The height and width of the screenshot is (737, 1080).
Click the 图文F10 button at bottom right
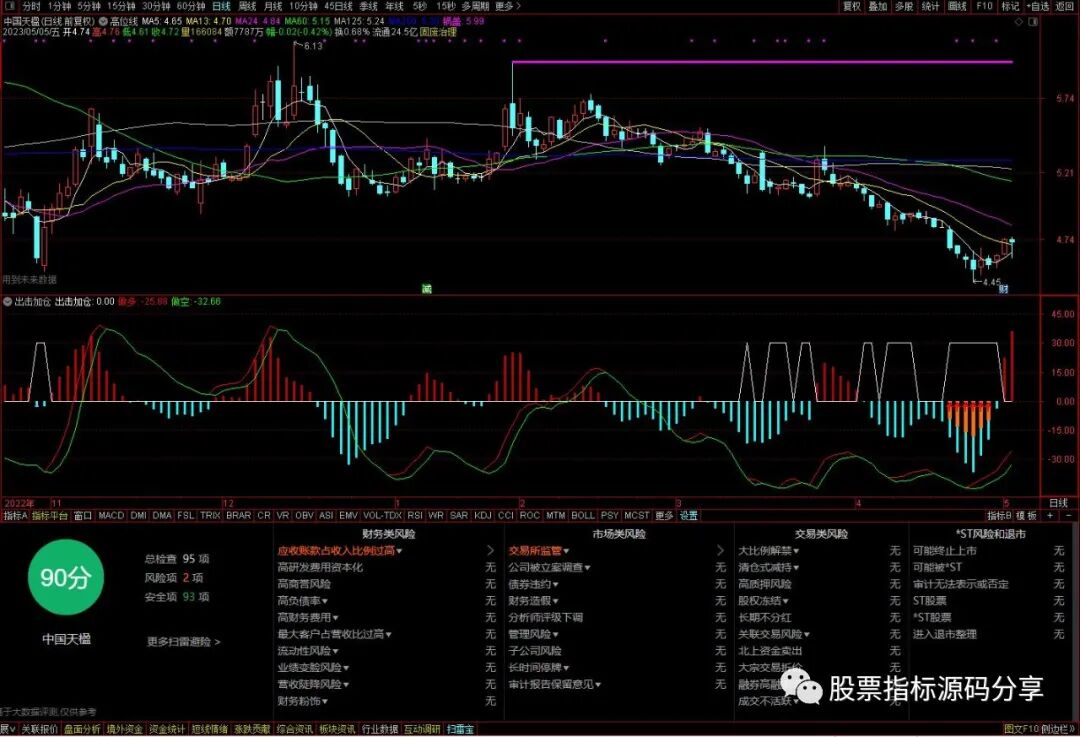coord(1022,729)
